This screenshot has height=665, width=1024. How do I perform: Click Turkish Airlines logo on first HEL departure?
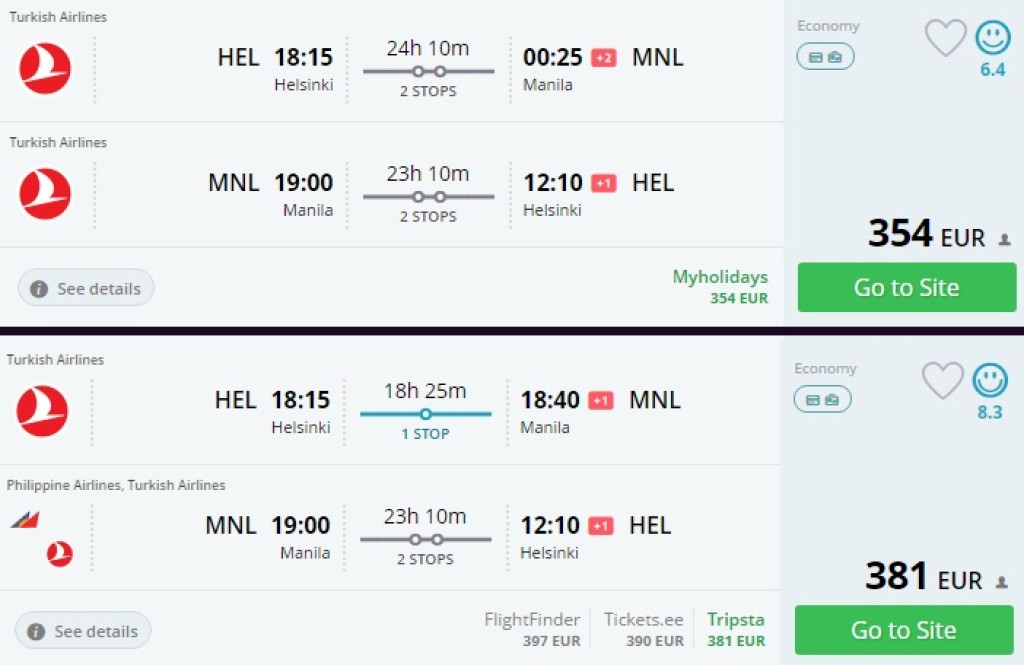[x=45, y=69]
